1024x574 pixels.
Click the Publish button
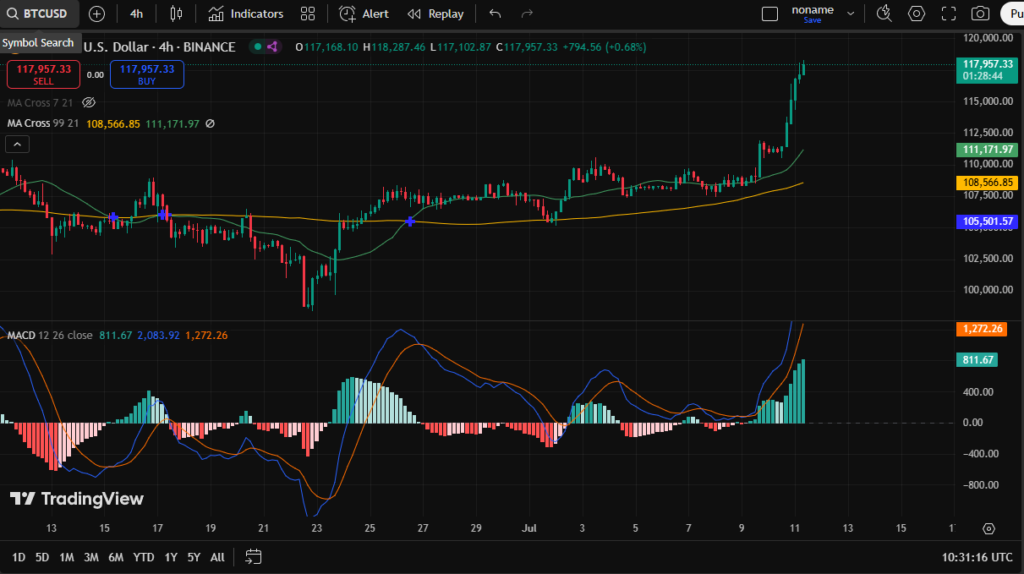tap(1013, 14)
